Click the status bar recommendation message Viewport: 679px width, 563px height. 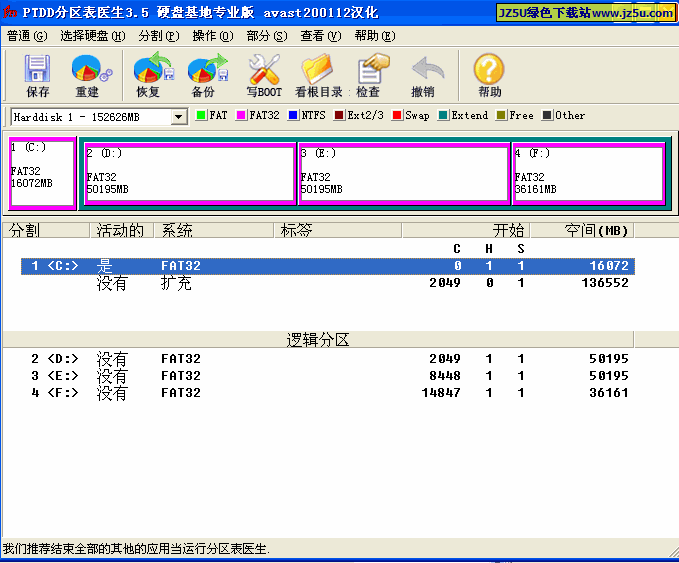click(136, 549)
